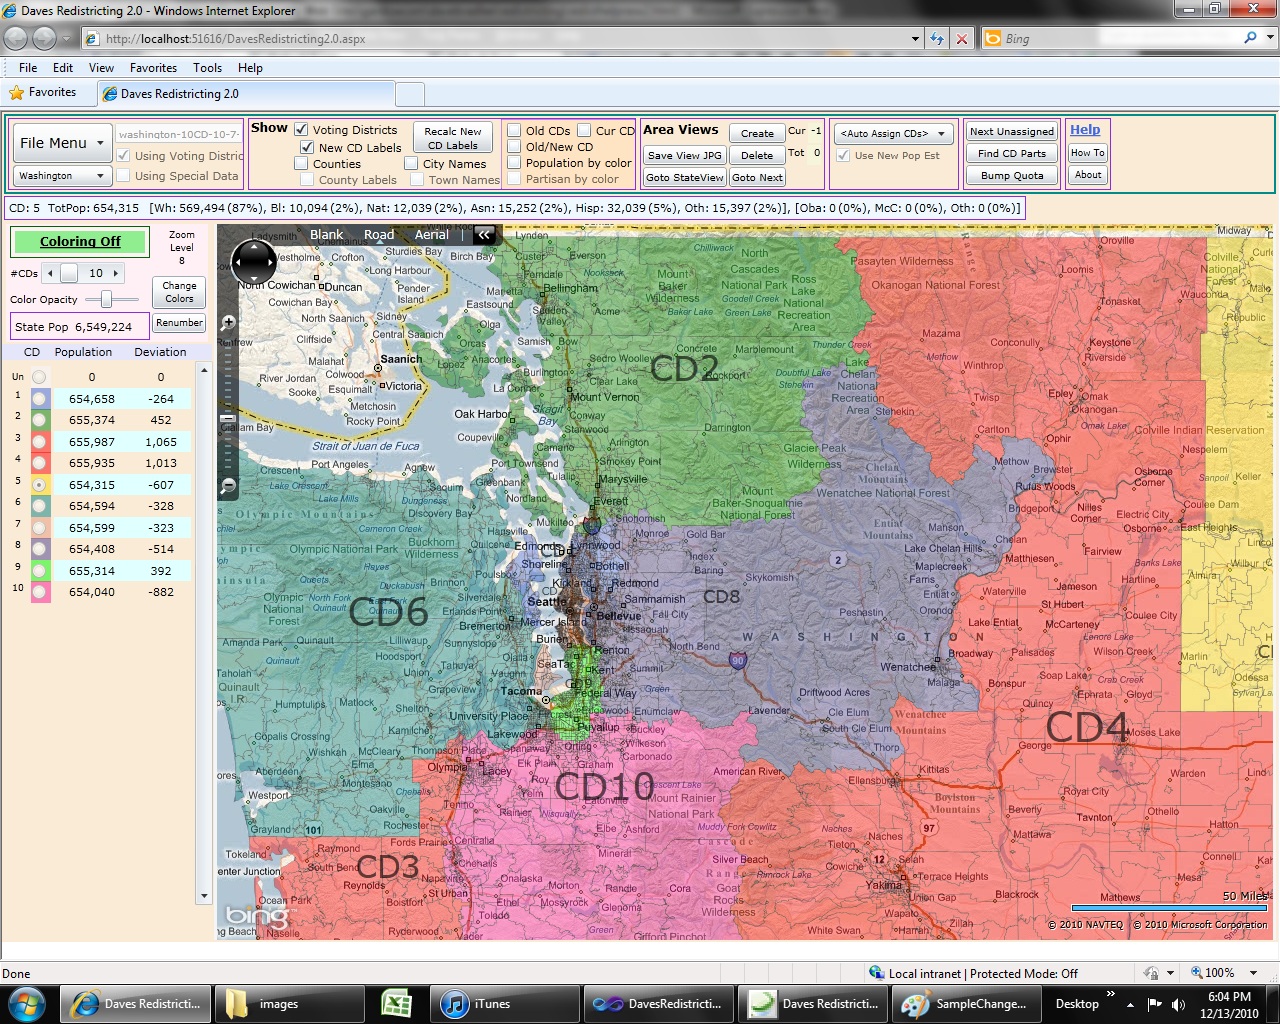The height and width of the screenshot is (1024, 1280).
Task: Click the Color Opacity slider
Action: click(106, 299)
